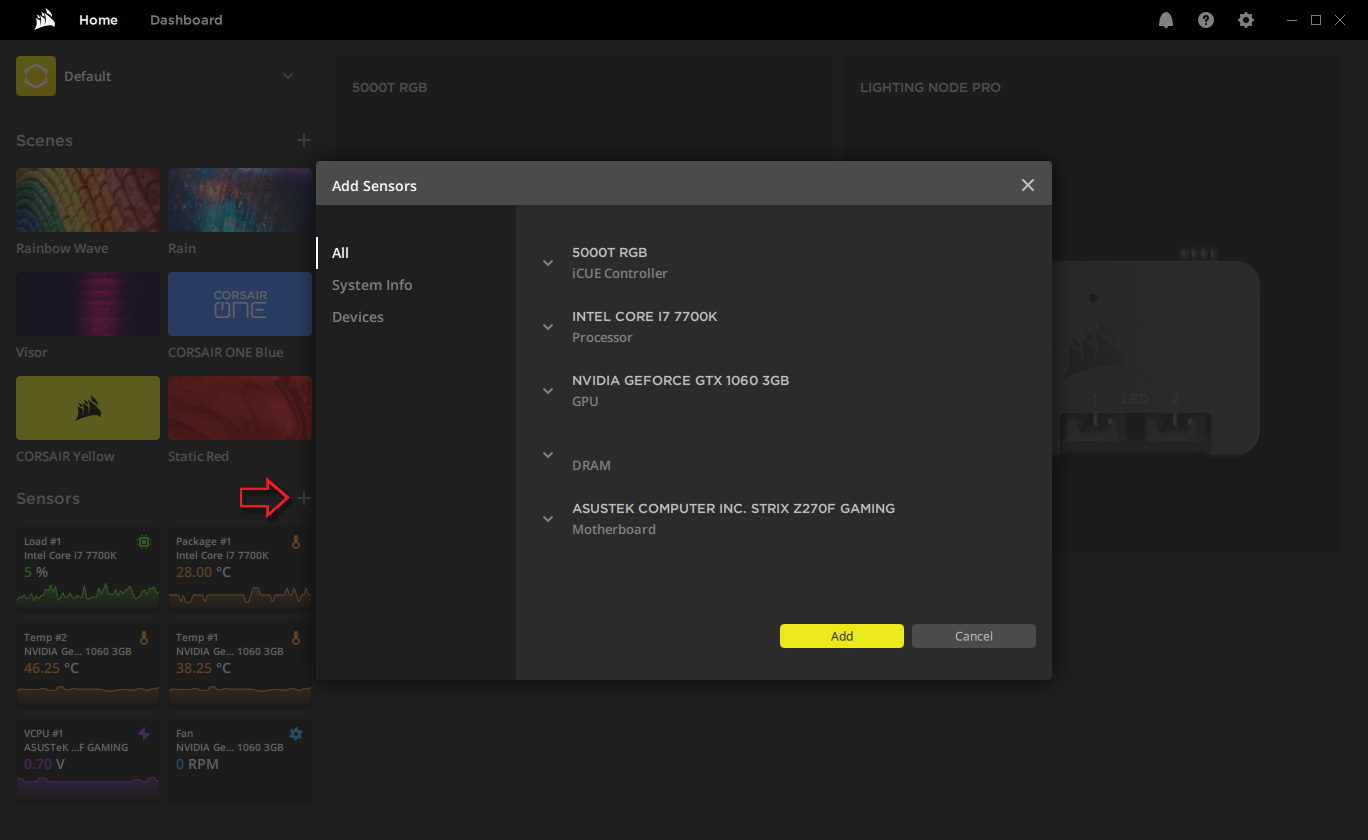
Task: Click the yellow Add button
Action: coord(842,636)
